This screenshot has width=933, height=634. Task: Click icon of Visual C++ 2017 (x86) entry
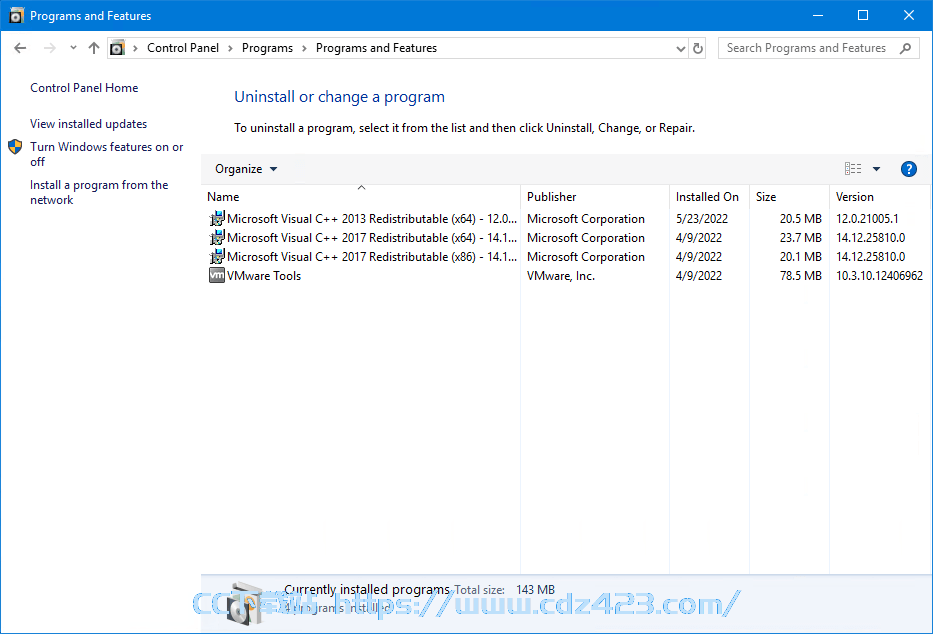217,257
